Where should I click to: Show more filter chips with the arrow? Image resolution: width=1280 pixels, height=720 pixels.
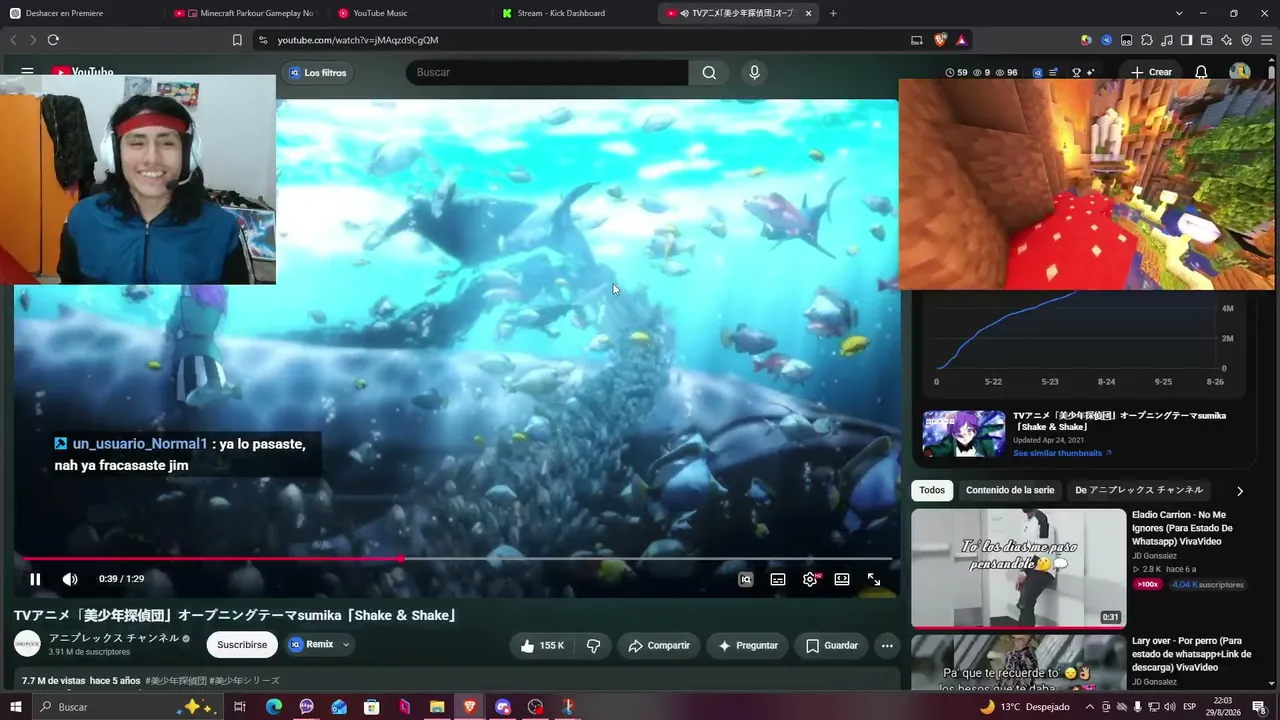1240,491
